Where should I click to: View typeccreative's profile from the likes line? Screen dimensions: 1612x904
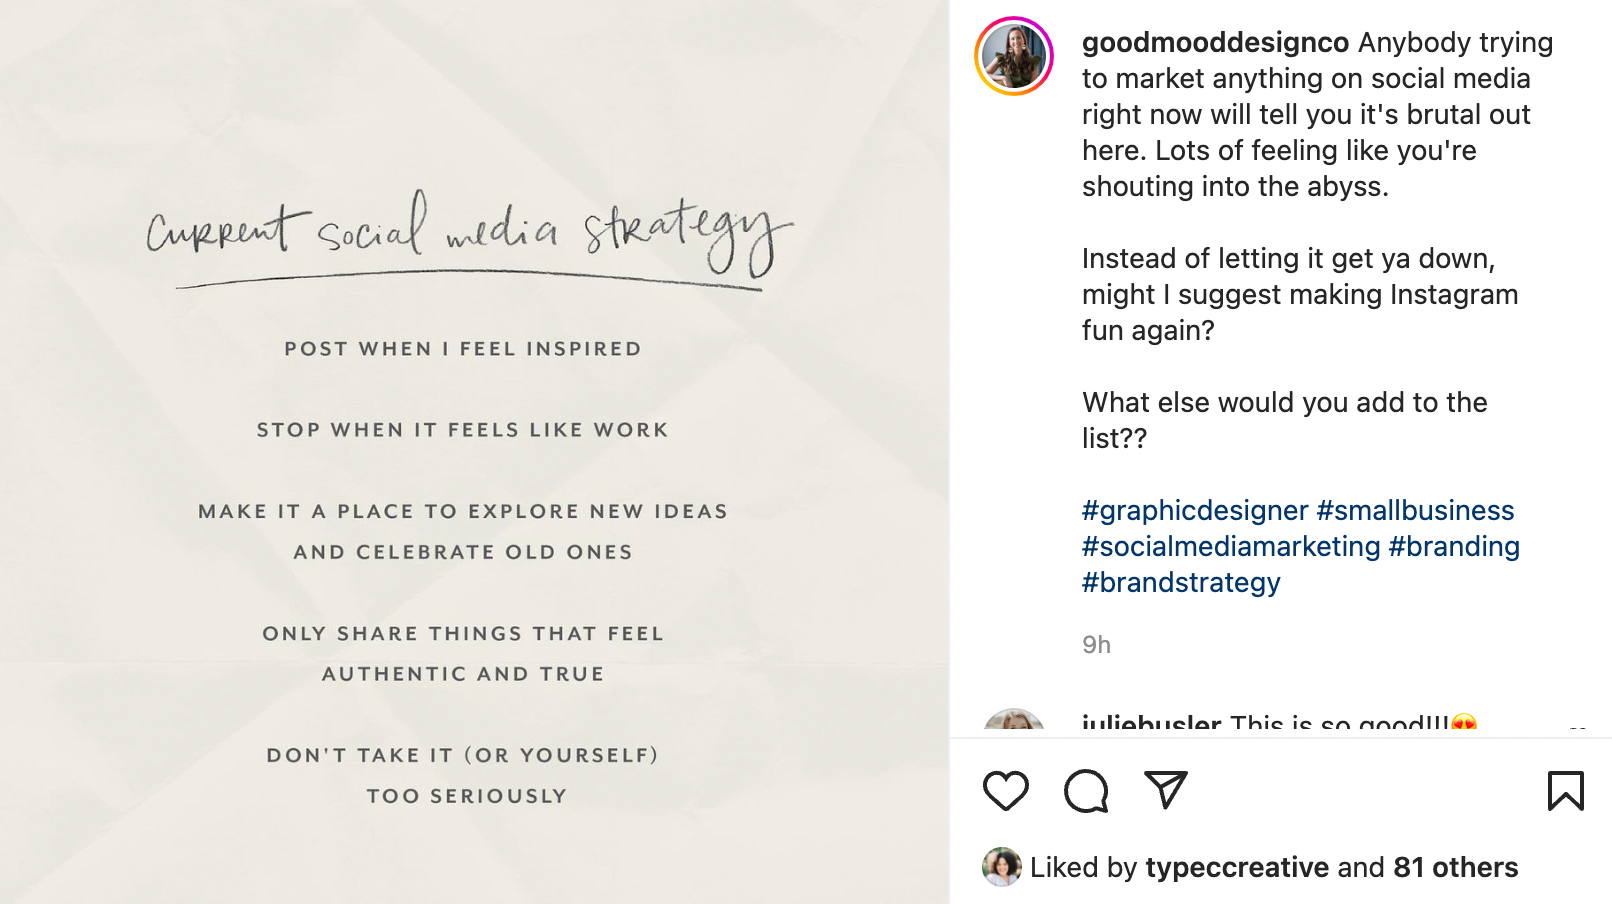[1237, 867]
